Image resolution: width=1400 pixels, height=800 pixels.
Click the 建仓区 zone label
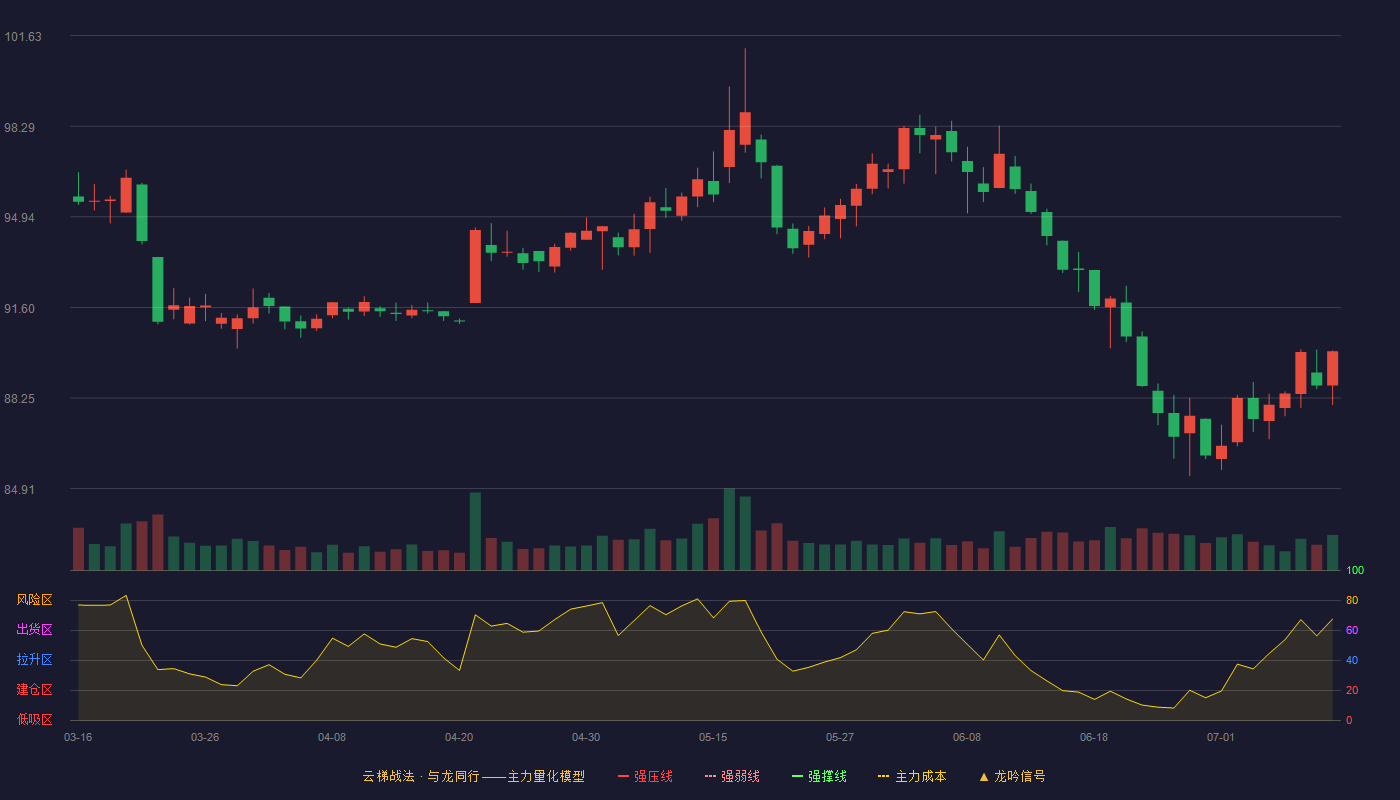(x=34, y=690)
